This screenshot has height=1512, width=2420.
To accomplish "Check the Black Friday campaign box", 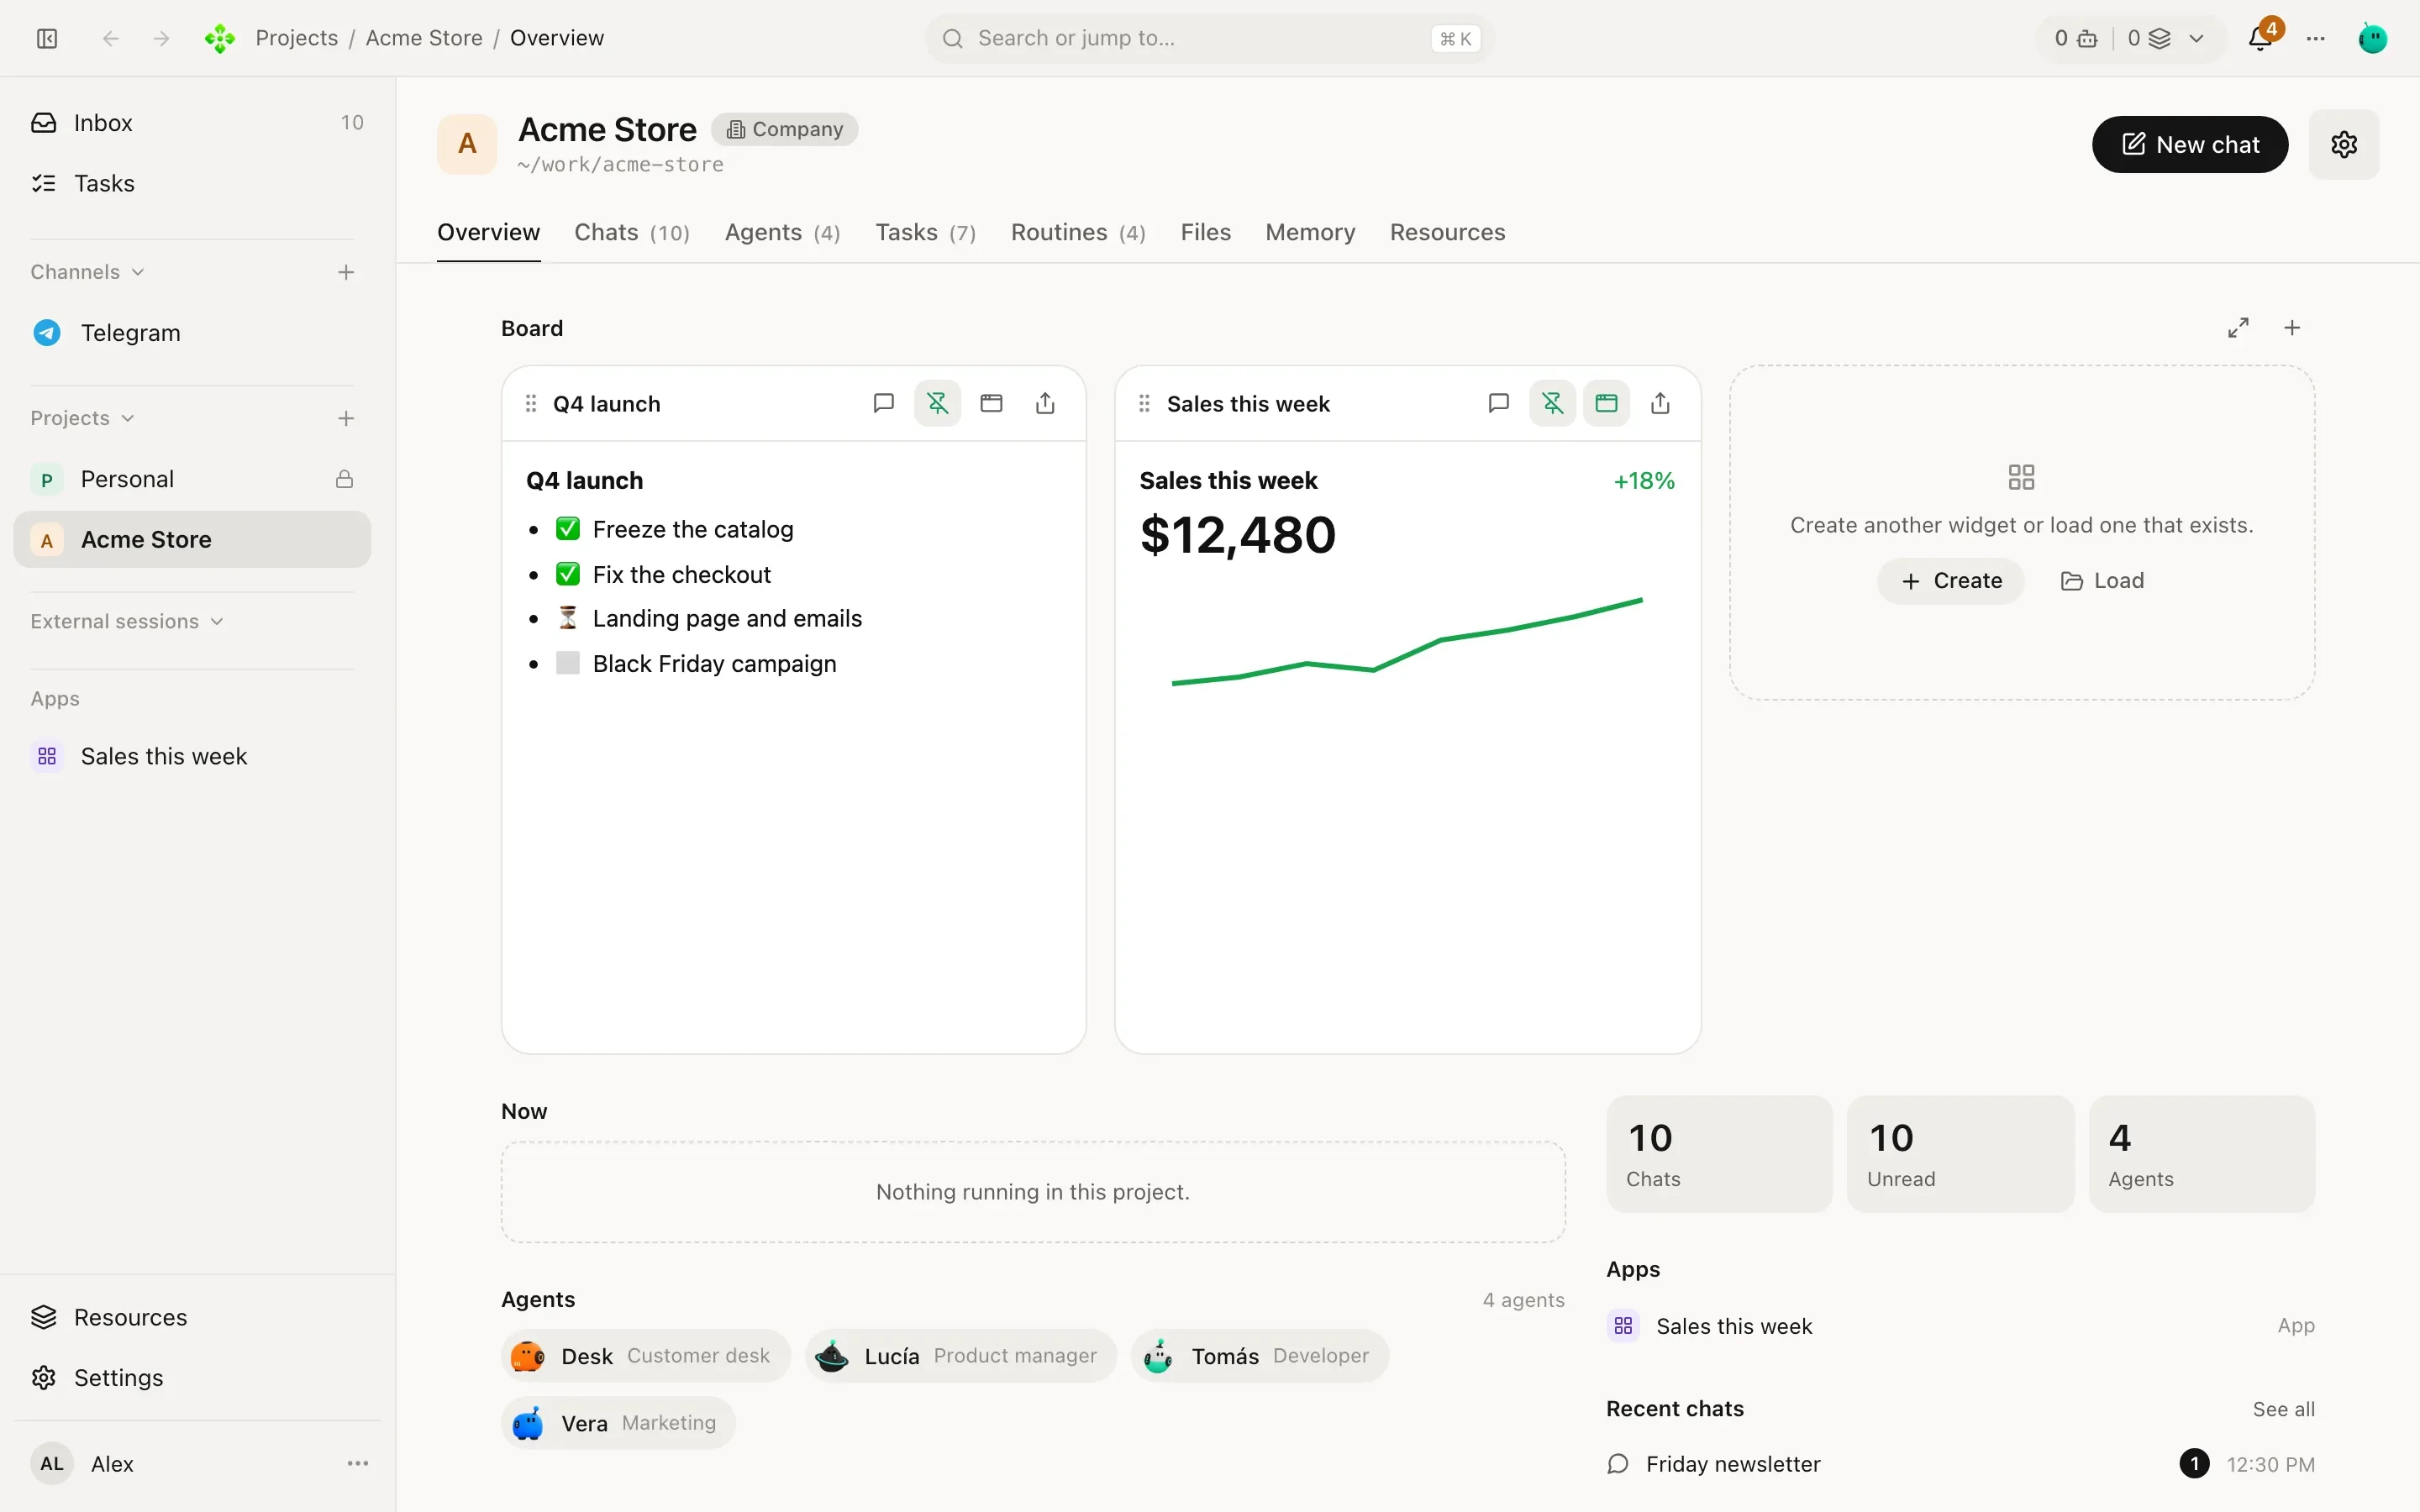I will click(x=568, y=663).
